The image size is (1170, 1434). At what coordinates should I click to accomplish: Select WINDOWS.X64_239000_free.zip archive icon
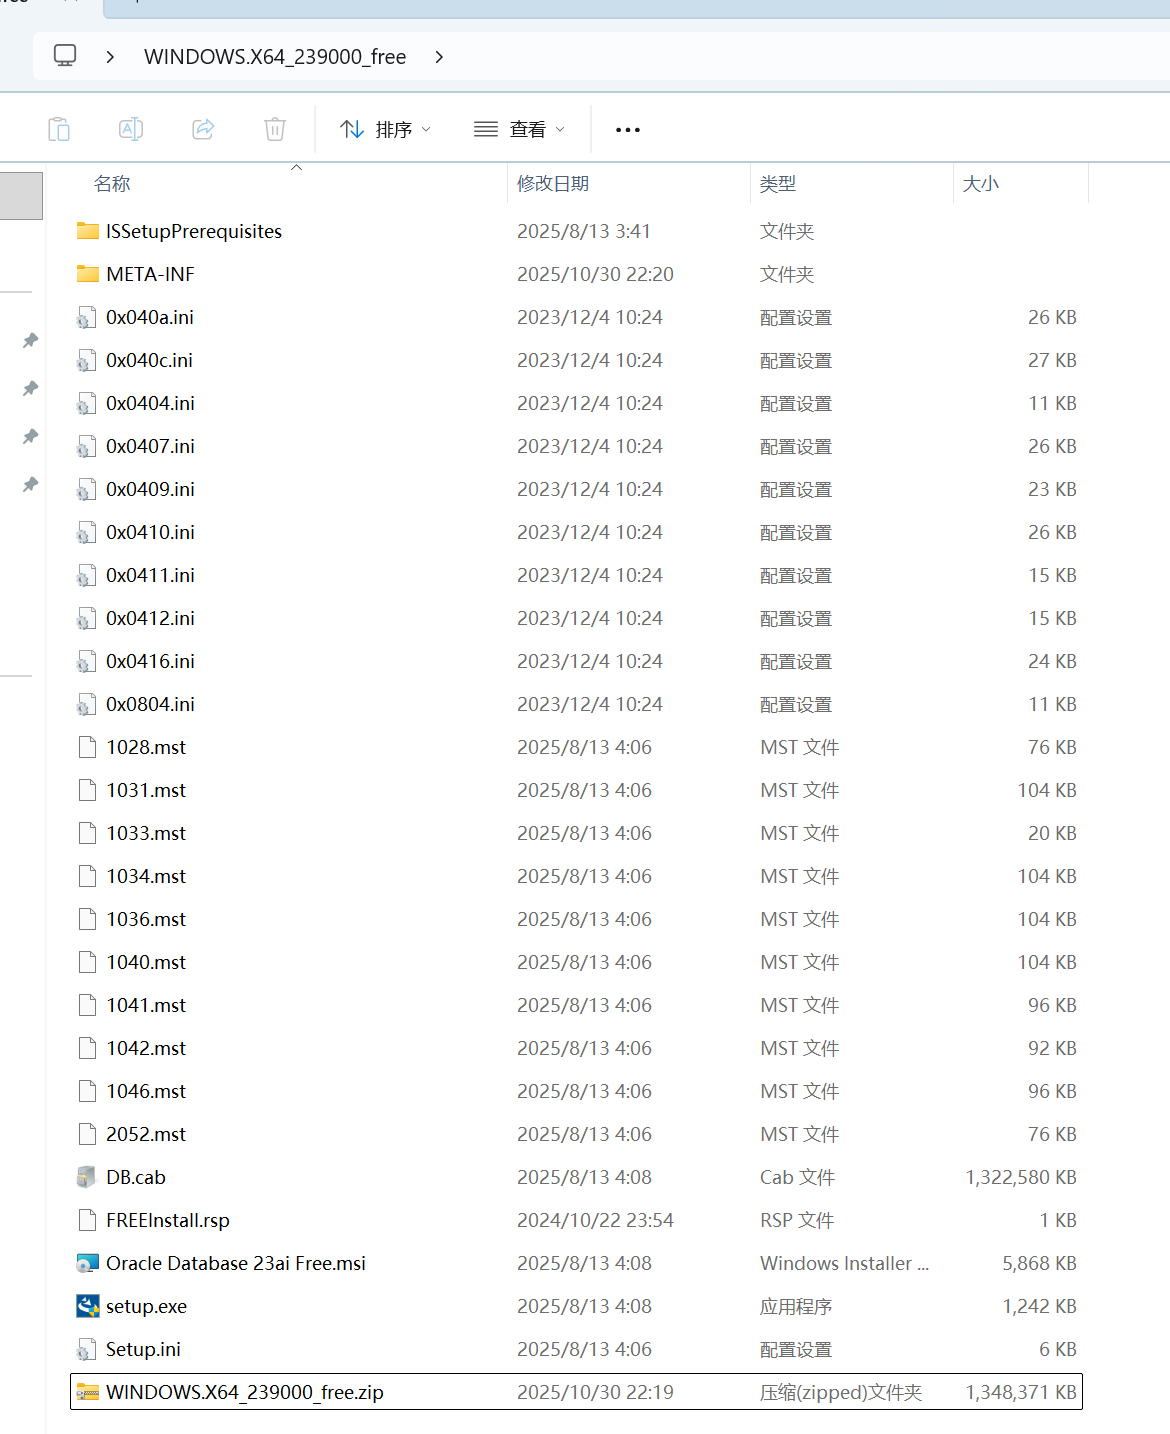coord(88,1392)
